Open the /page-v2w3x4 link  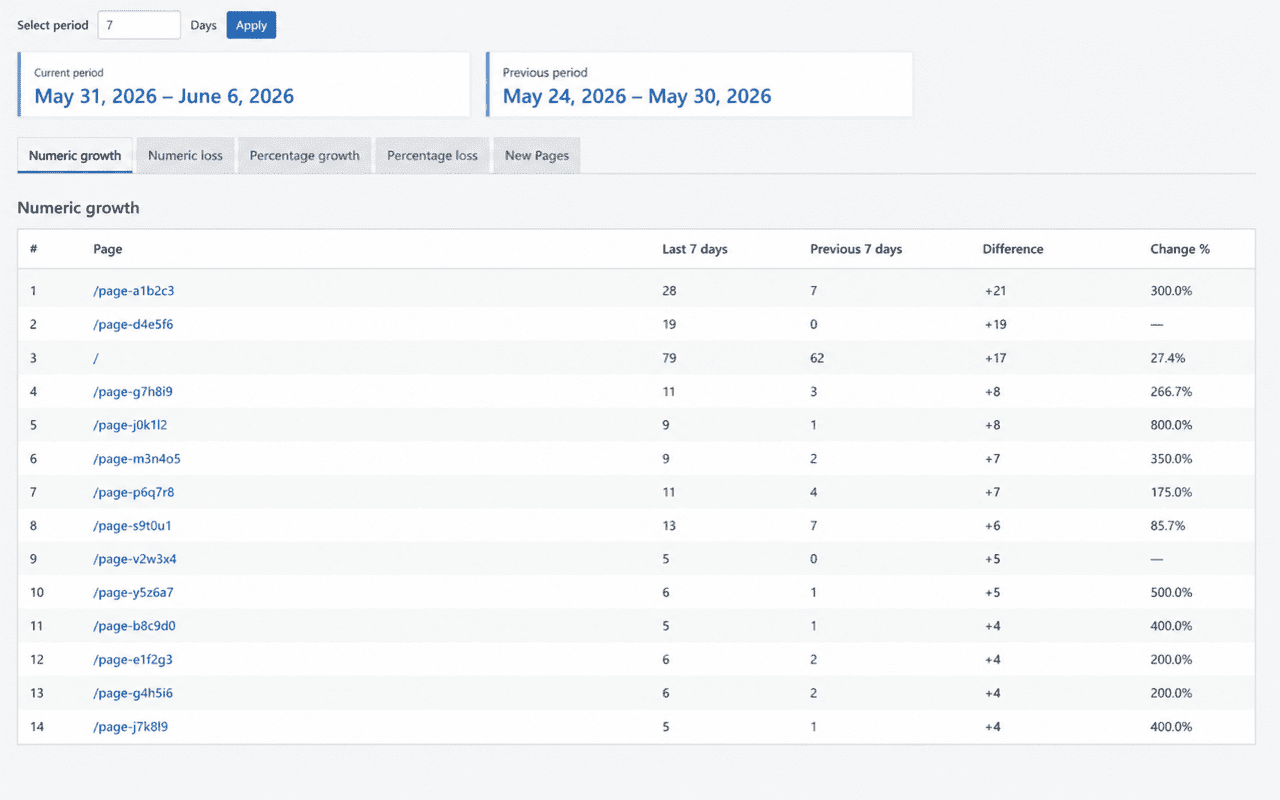(135, 559)
